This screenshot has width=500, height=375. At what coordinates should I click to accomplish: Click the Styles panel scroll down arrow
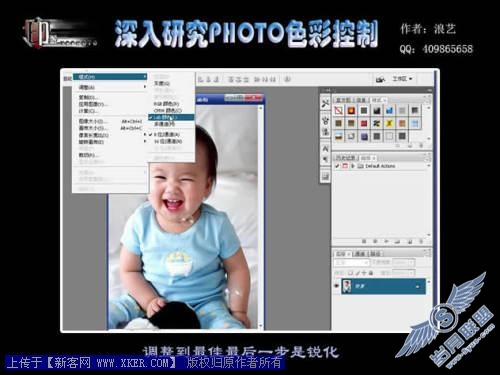click(429, 139)
